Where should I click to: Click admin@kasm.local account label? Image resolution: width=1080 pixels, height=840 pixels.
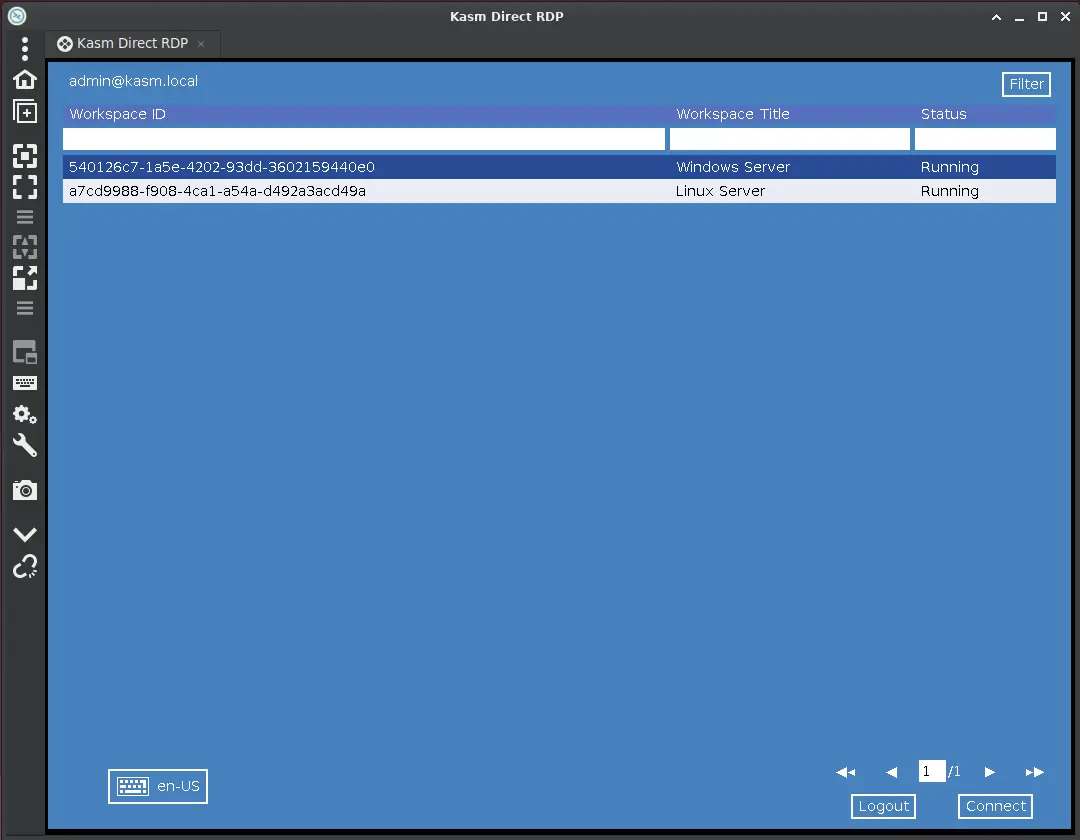(x=133, y=81)
